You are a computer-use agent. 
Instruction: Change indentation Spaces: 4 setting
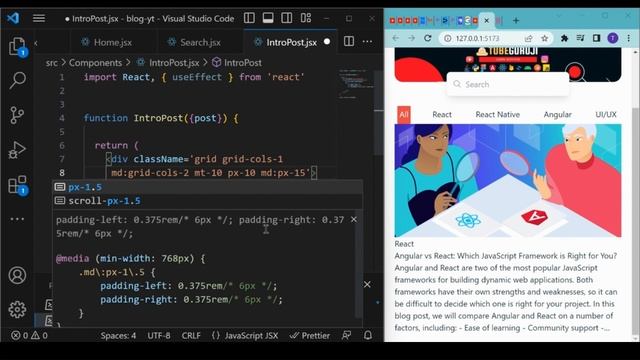click(118, 336)
